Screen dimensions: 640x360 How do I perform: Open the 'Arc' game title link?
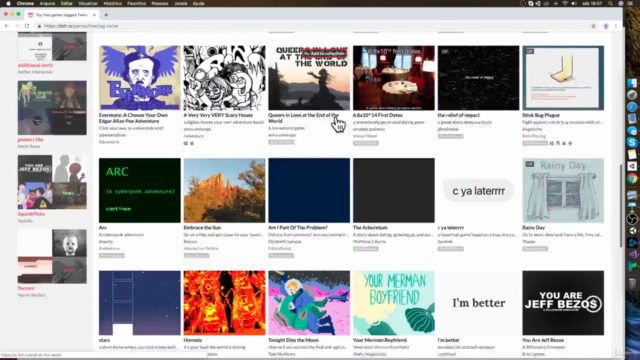(102, 227)
